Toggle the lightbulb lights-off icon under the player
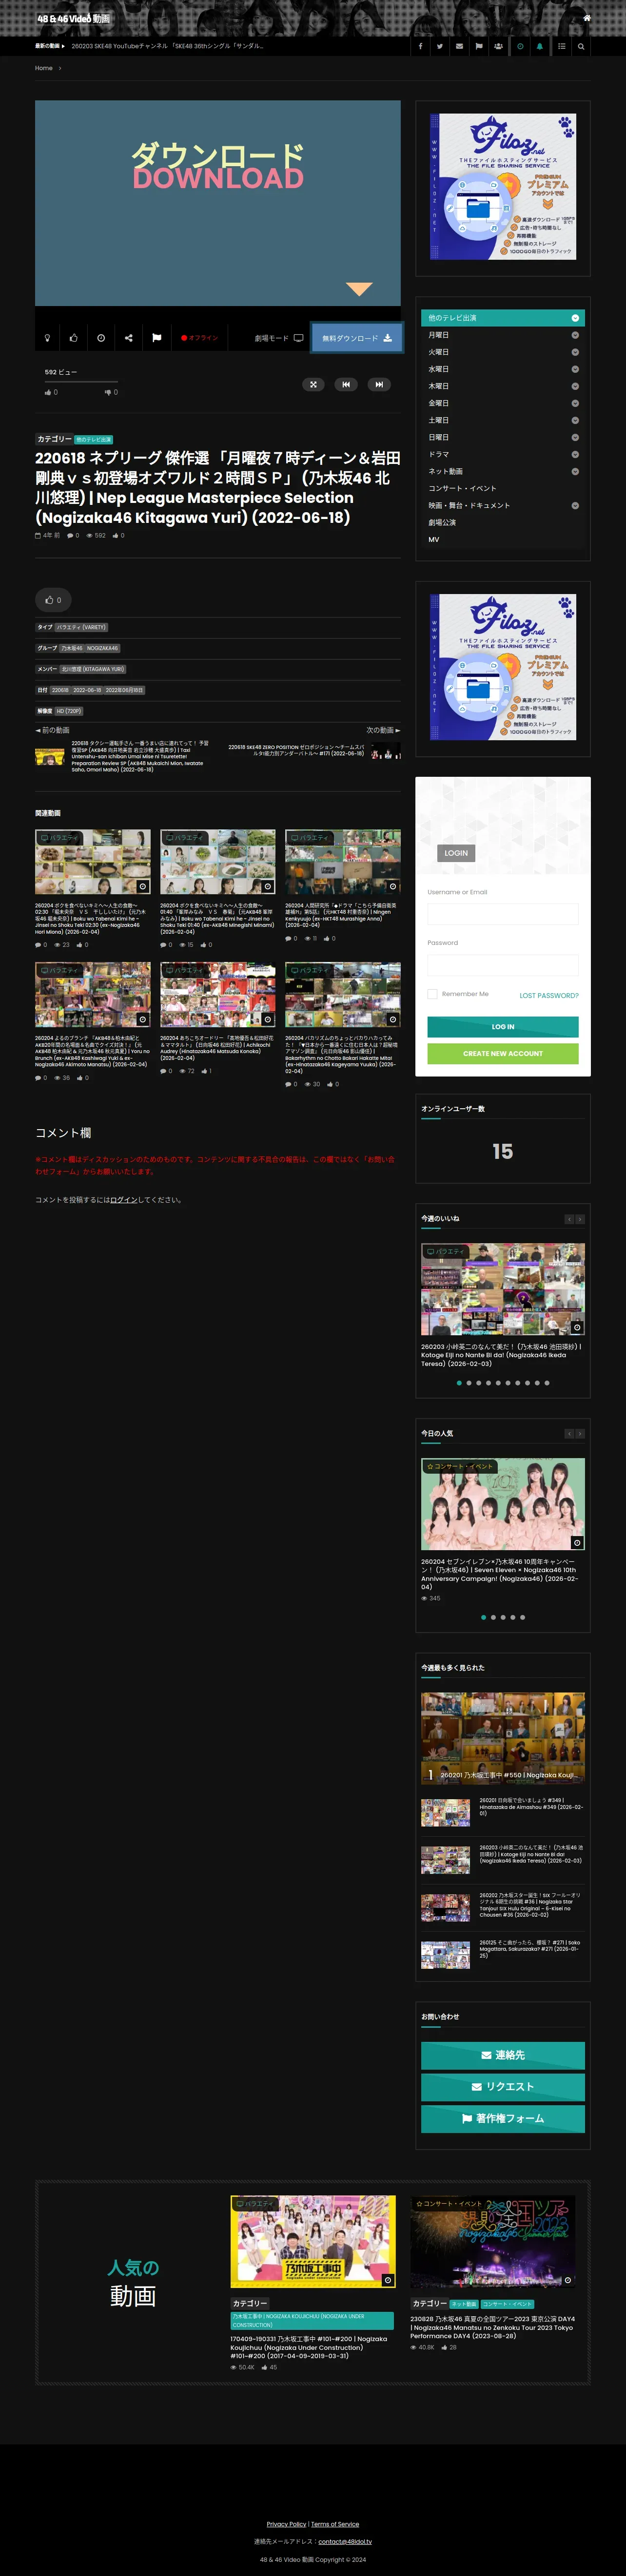Screen dimensions: 626x2576 (47, 338)
